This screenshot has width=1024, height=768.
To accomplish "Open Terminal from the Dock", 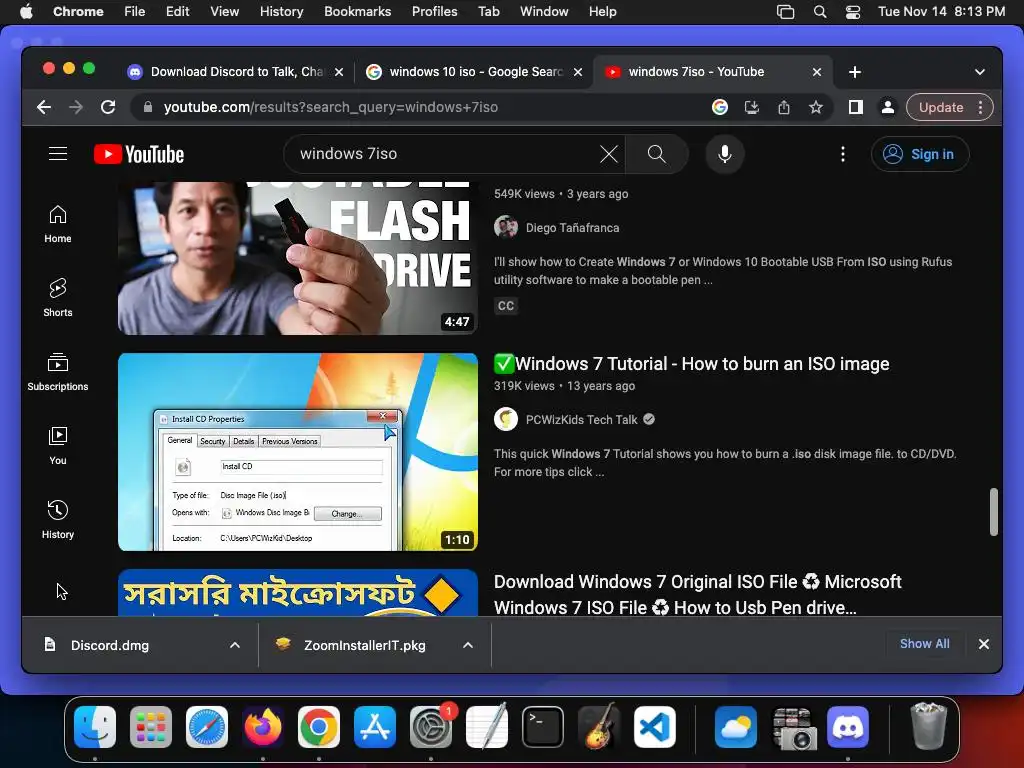I will point(543,727).
